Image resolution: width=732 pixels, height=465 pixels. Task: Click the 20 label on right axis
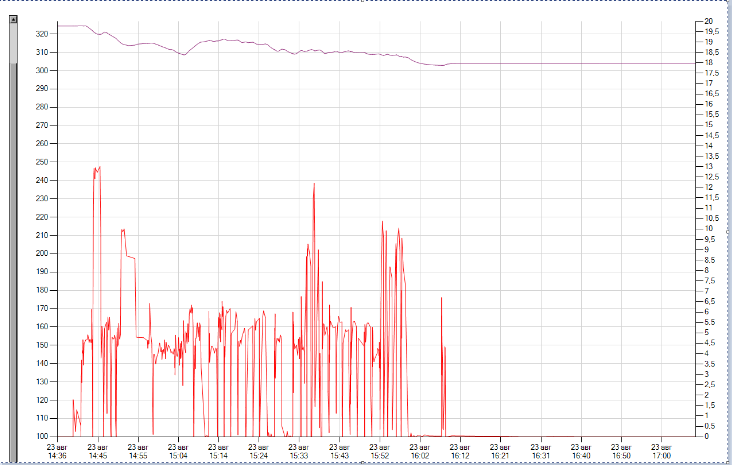pyautogui.click(x=708, y=21)
